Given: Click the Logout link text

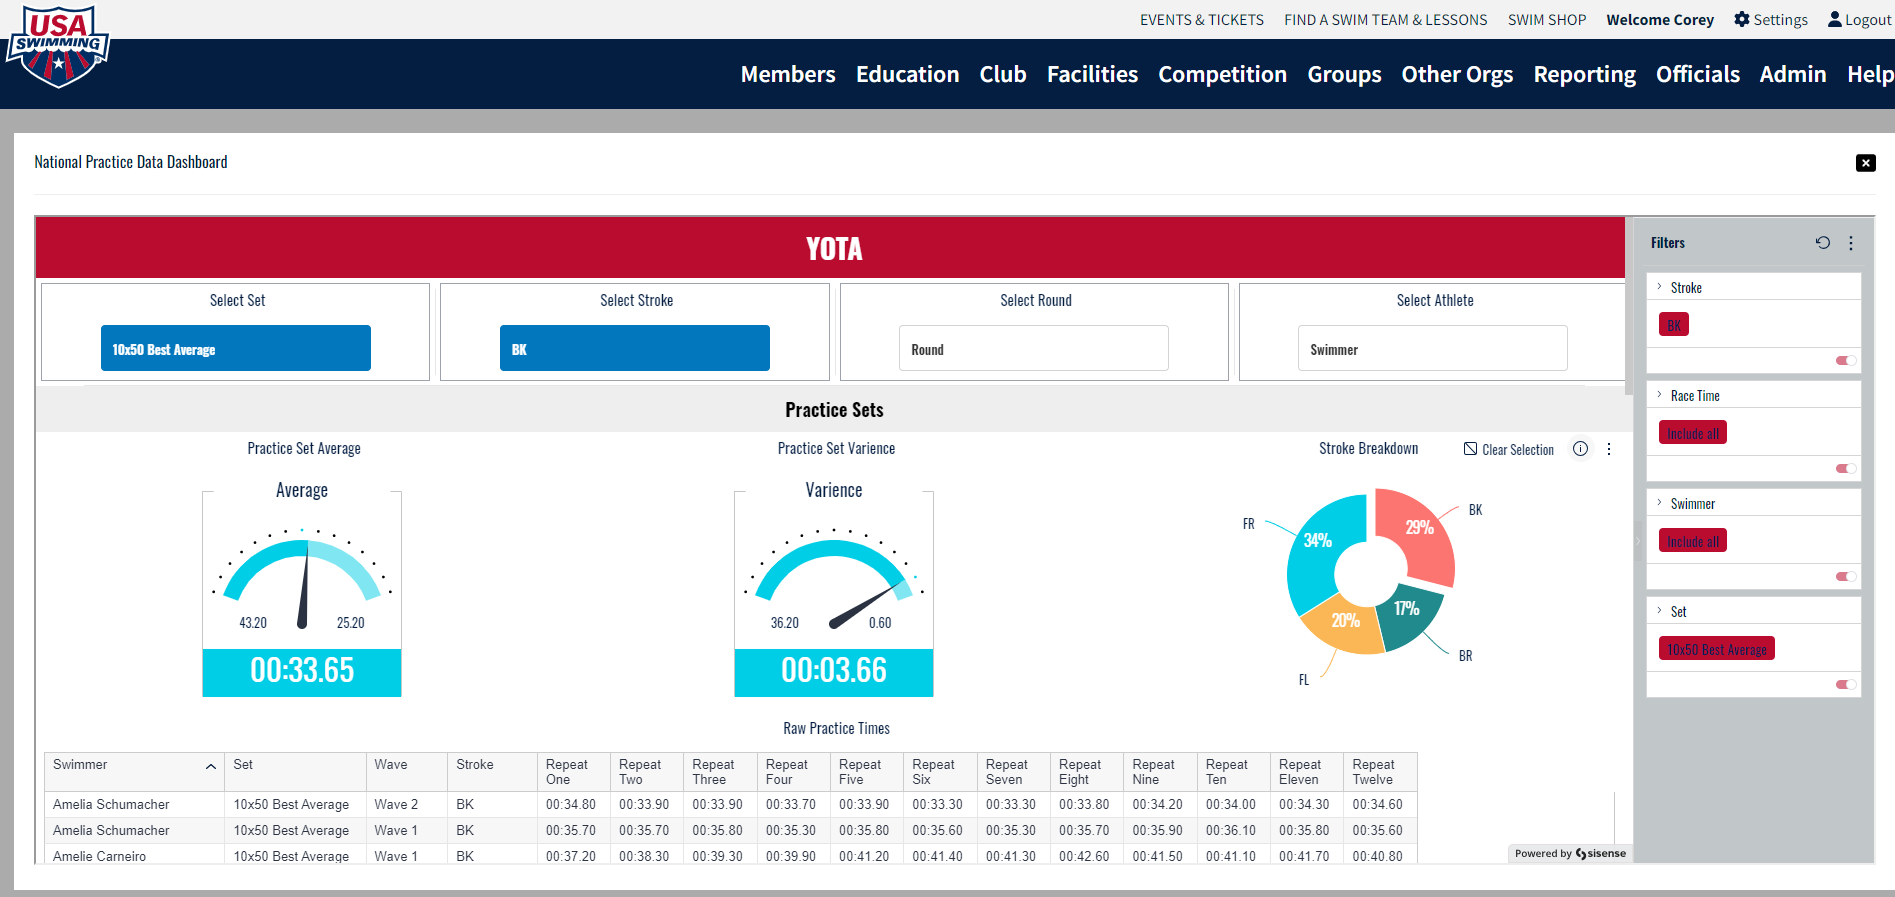Looking at the screenshot, I should tap(1868, 20).
